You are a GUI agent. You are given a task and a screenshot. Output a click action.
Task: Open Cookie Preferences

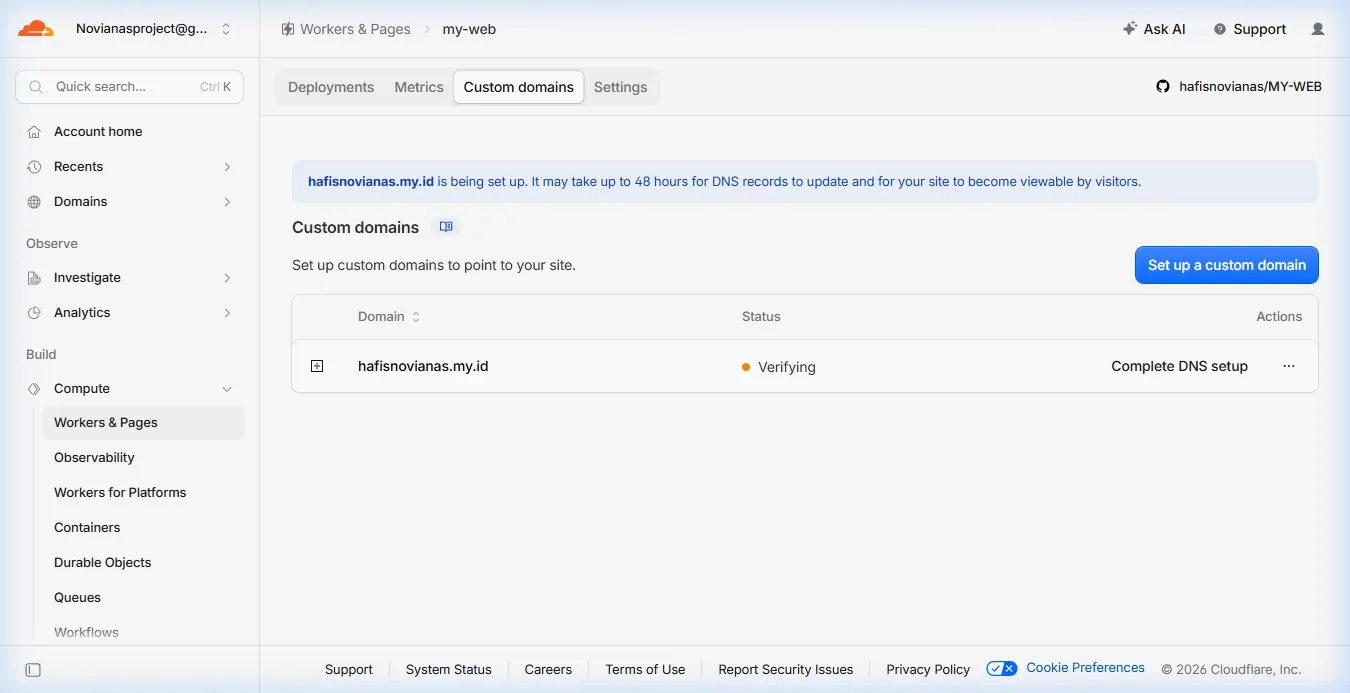coord(1086,668)
